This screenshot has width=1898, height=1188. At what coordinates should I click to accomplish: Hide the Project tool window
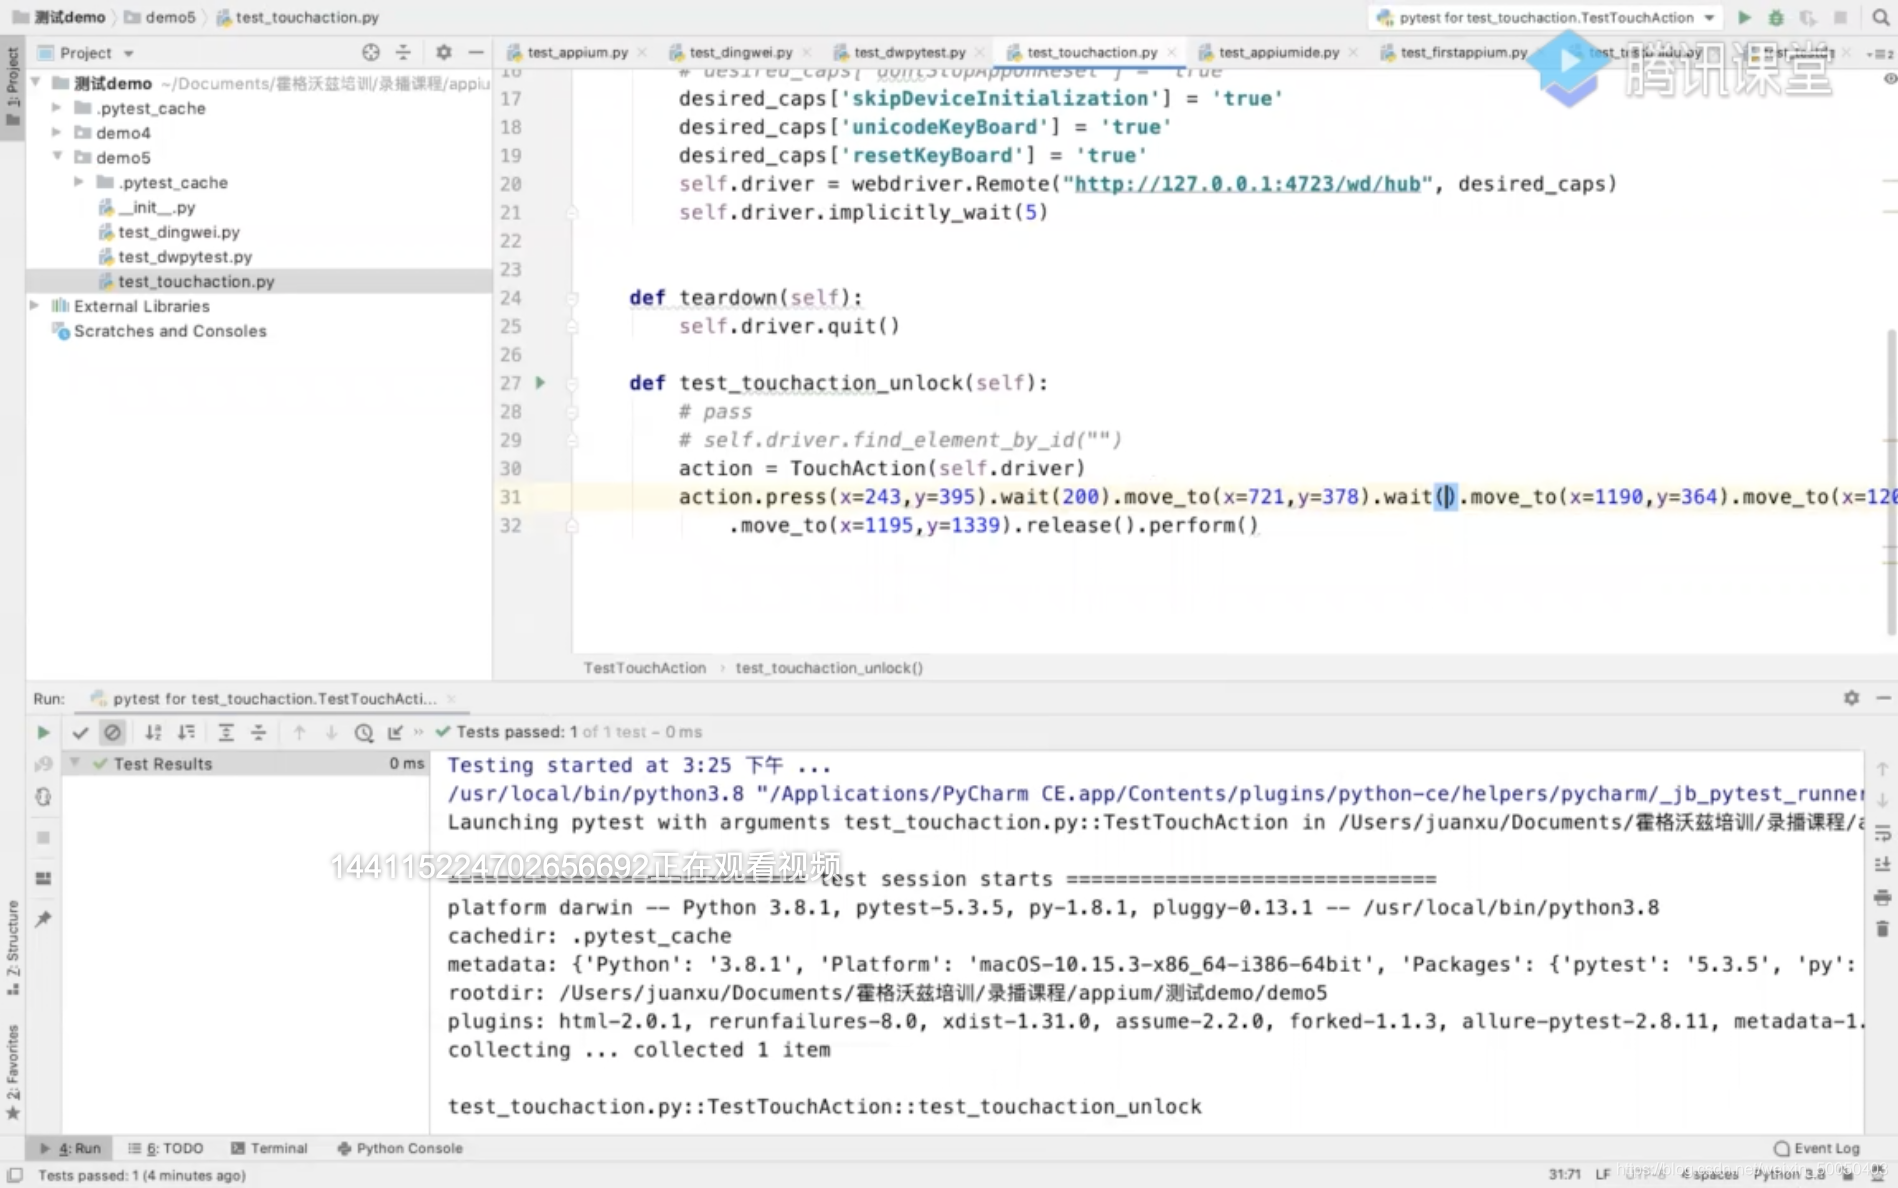click(x=476, y=52)
